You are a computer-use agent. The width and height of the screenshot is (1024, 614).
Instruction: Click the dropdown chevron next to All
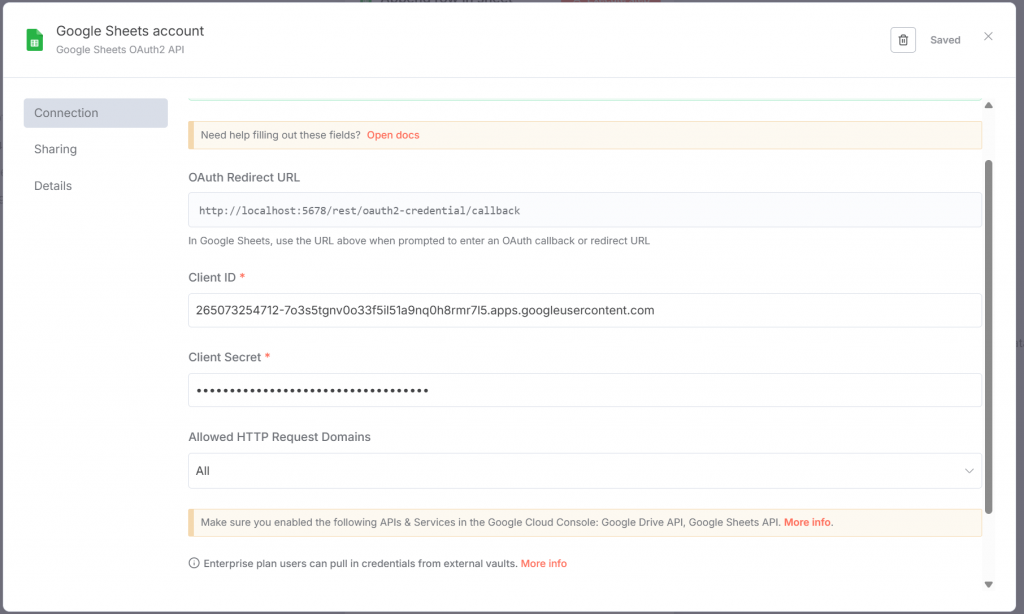968,471
